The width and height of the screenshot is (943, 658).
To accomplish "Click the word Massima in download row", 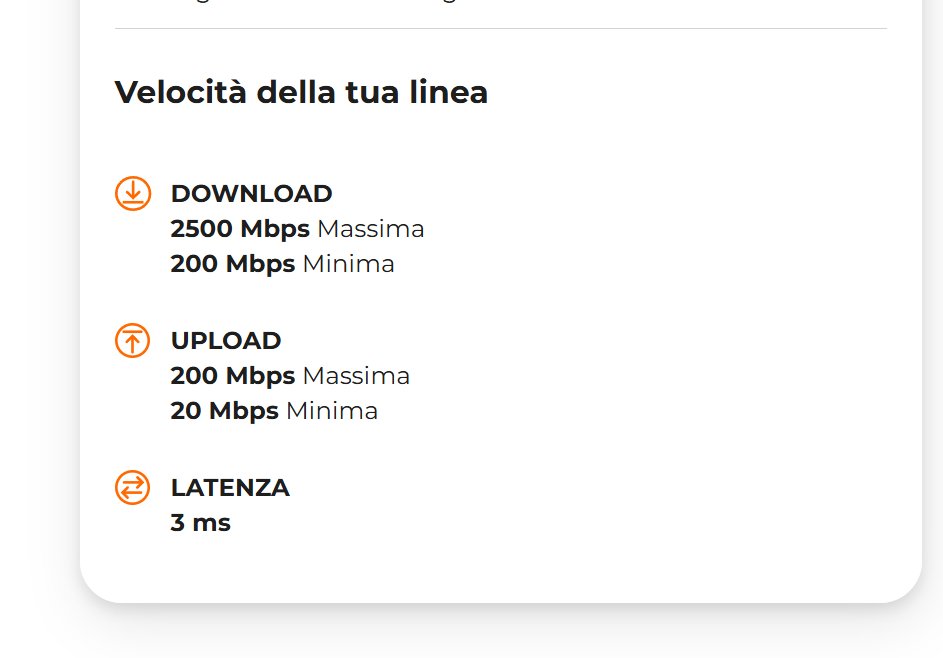I will tap(370, 229).
